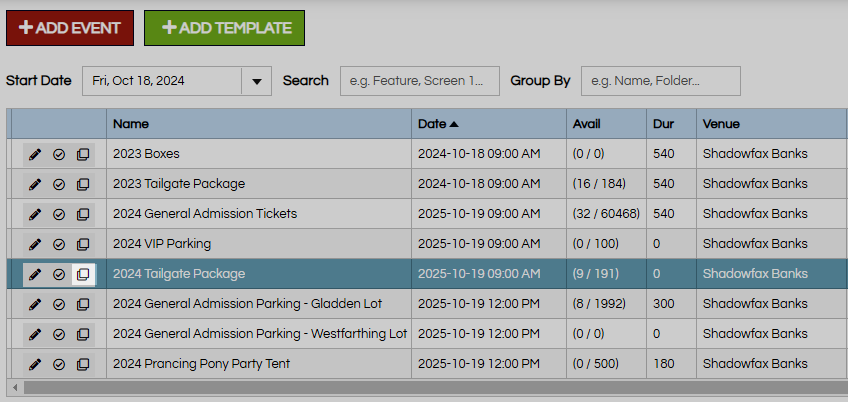
Task: Click the Group By field
Action: [660, 81]
